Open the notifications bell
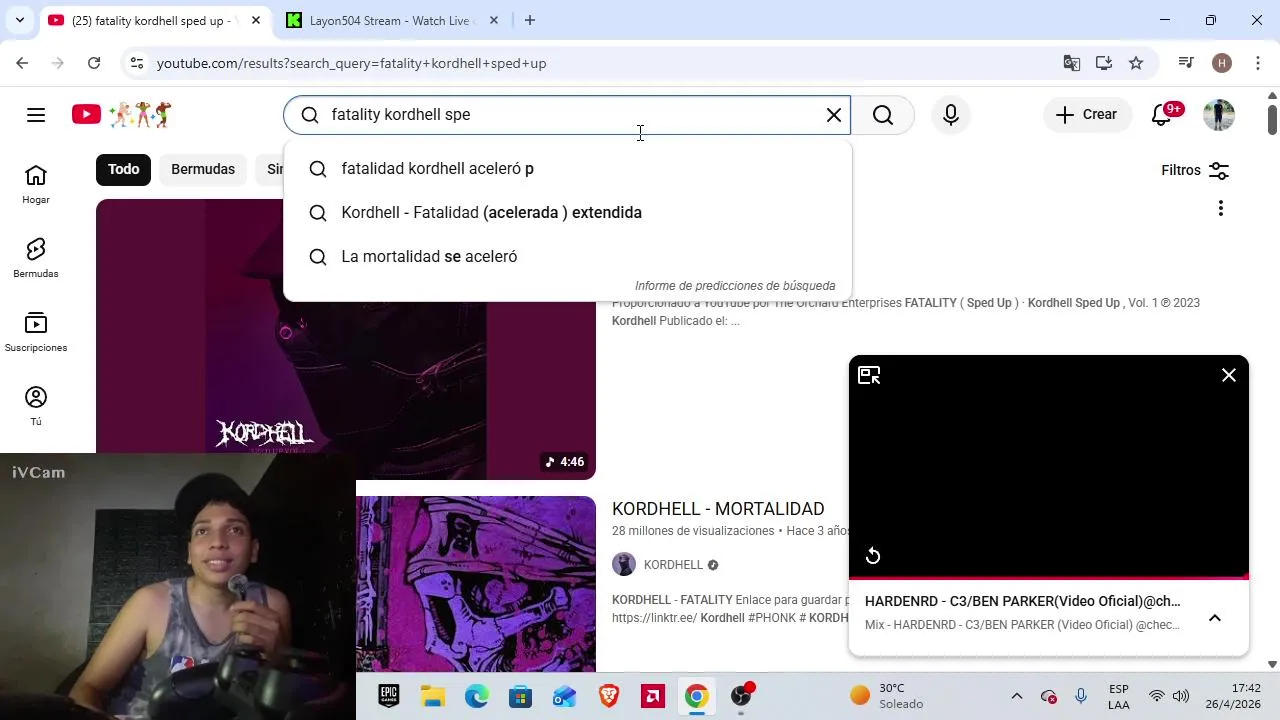1280x720 pixels. [1162, 115]
